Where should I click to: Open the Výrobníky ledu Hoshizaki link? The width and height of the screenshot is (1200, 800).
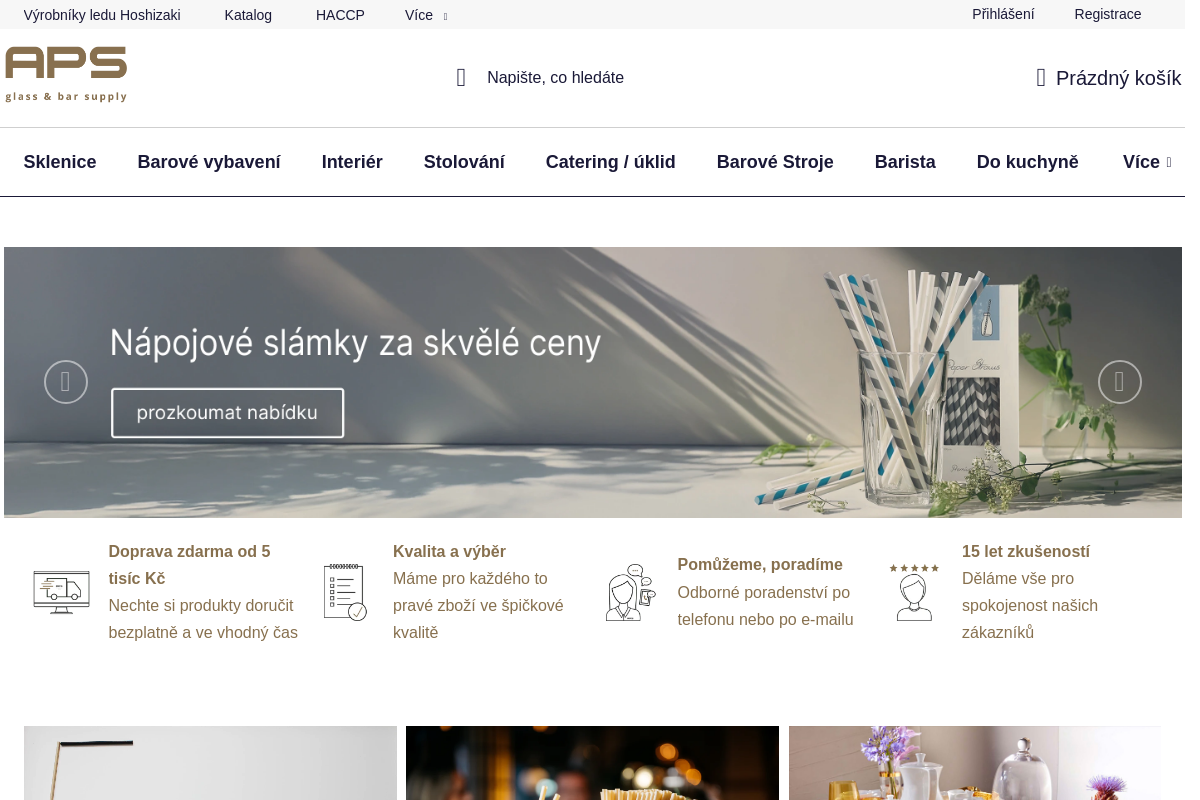[x=102, y=15]
